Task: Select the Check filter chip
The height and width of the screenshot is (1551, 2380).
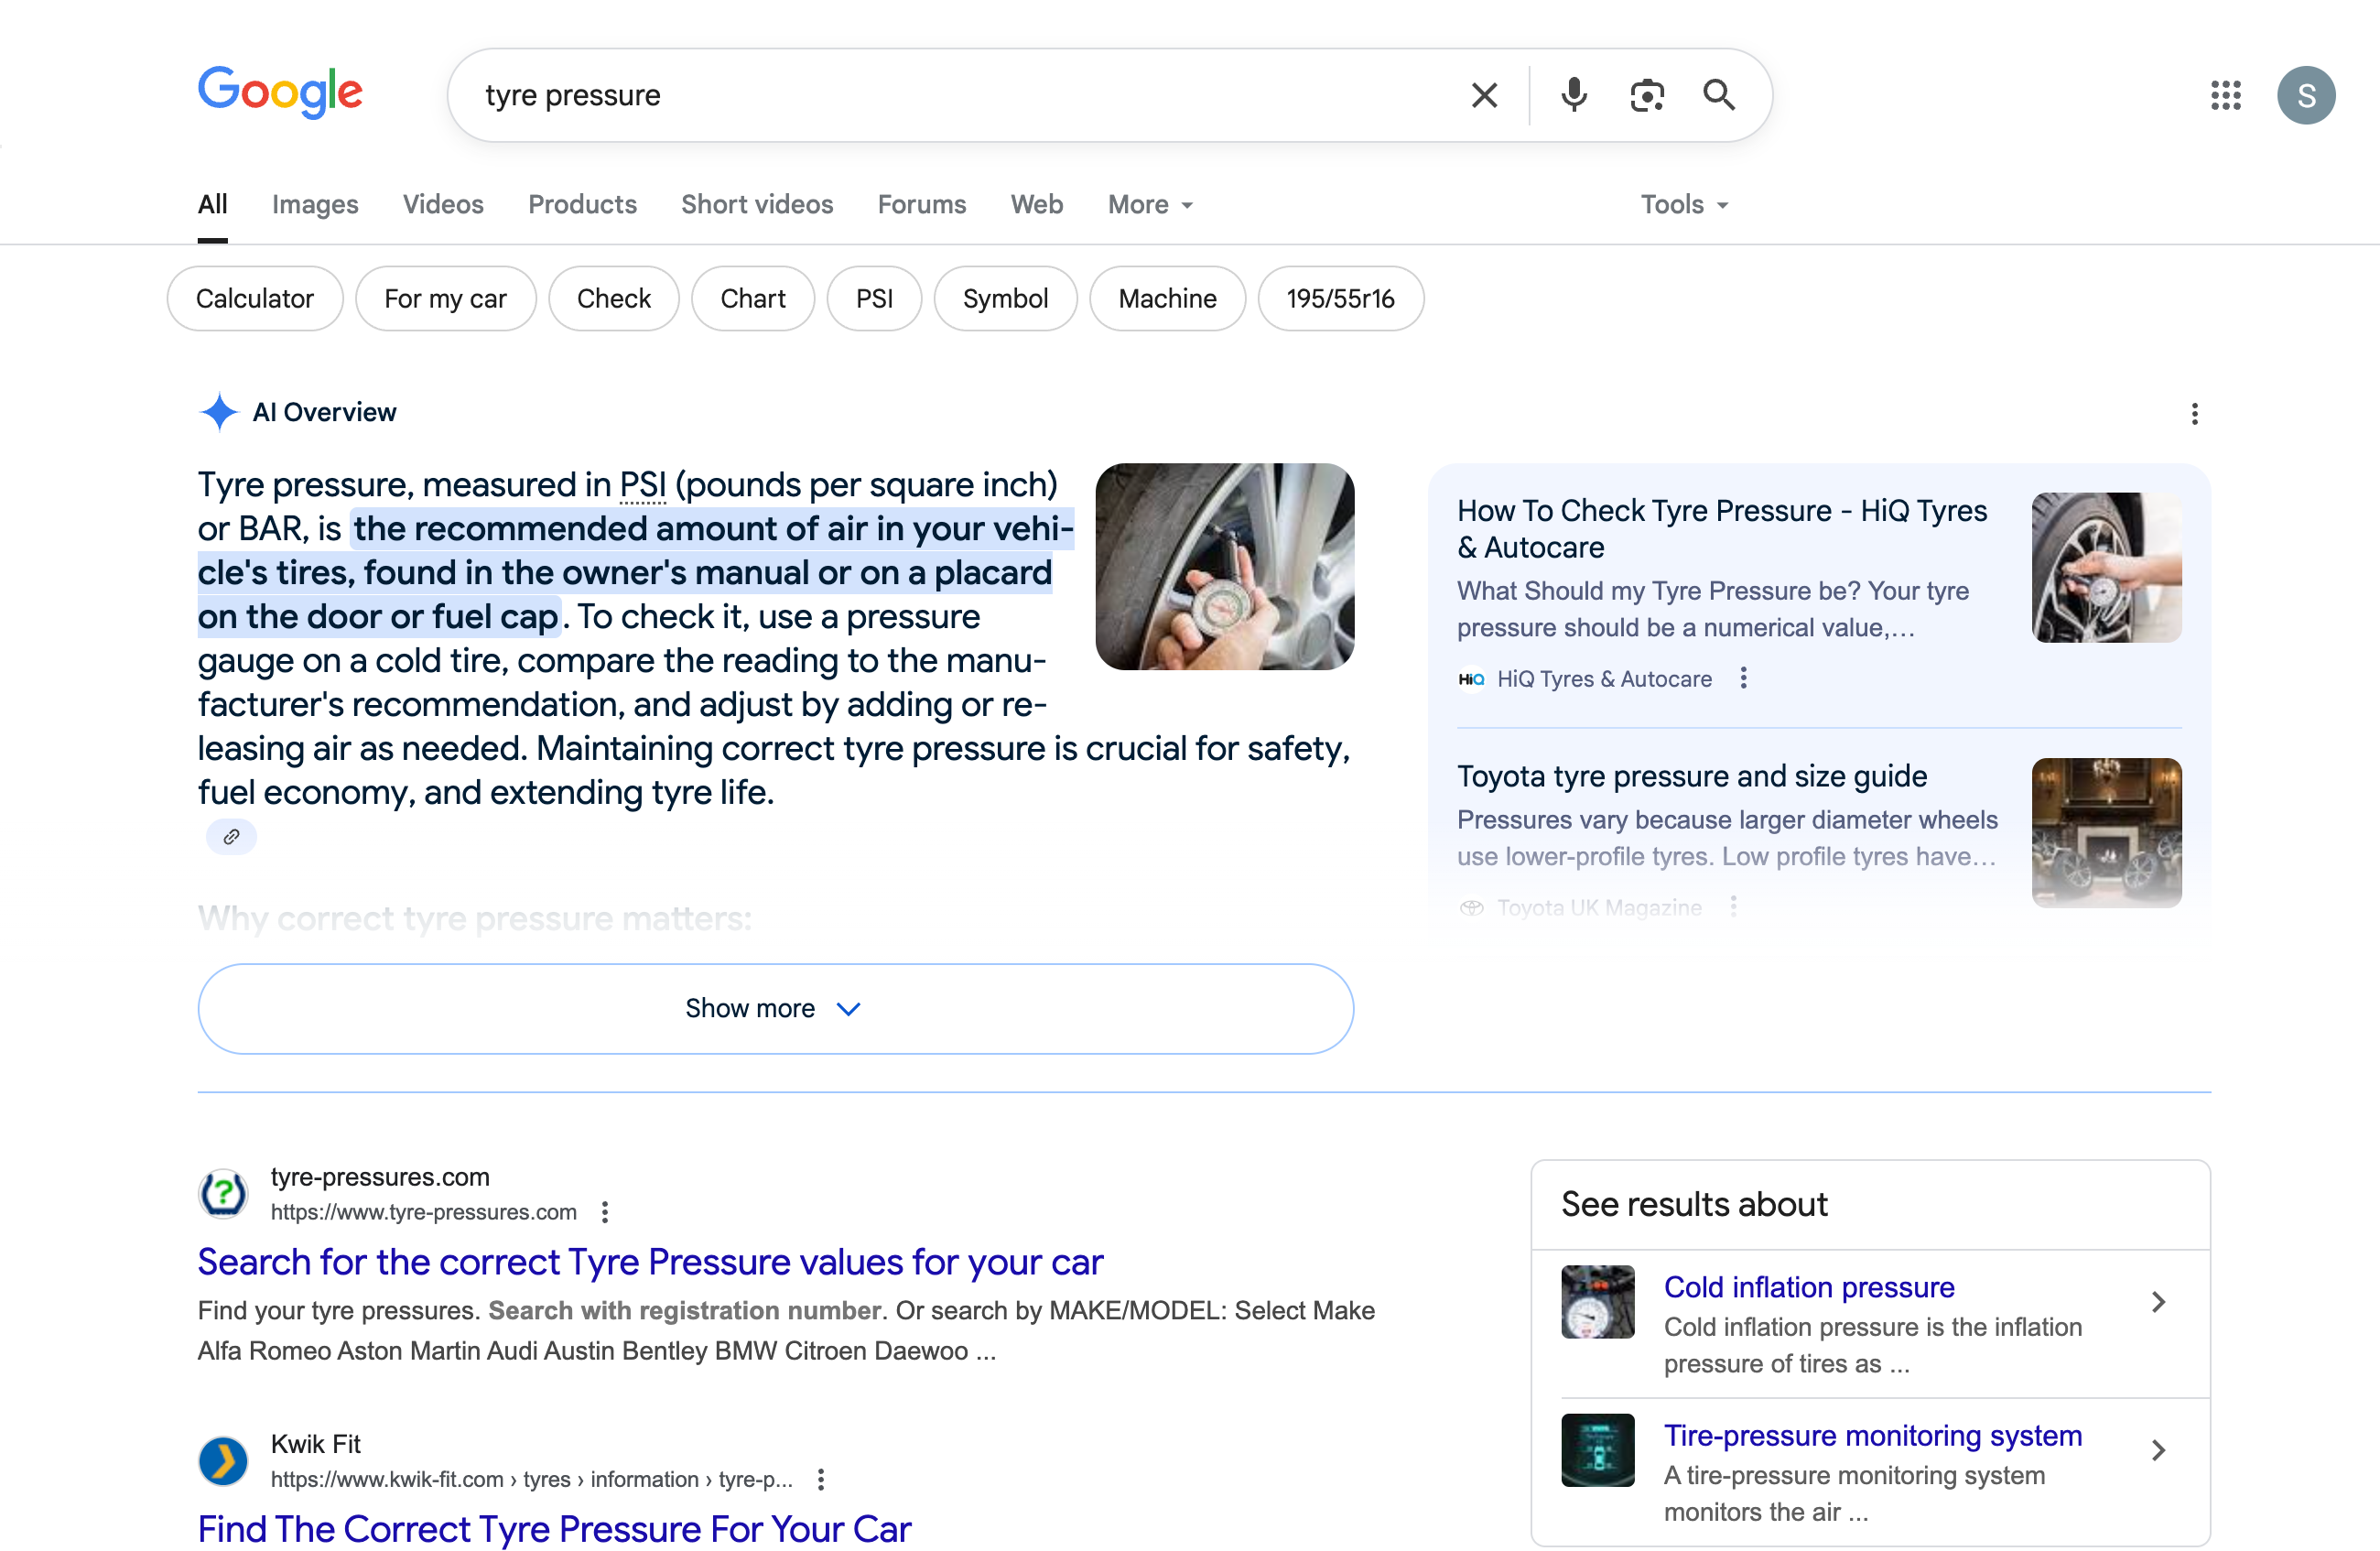Action: [613, 298]
